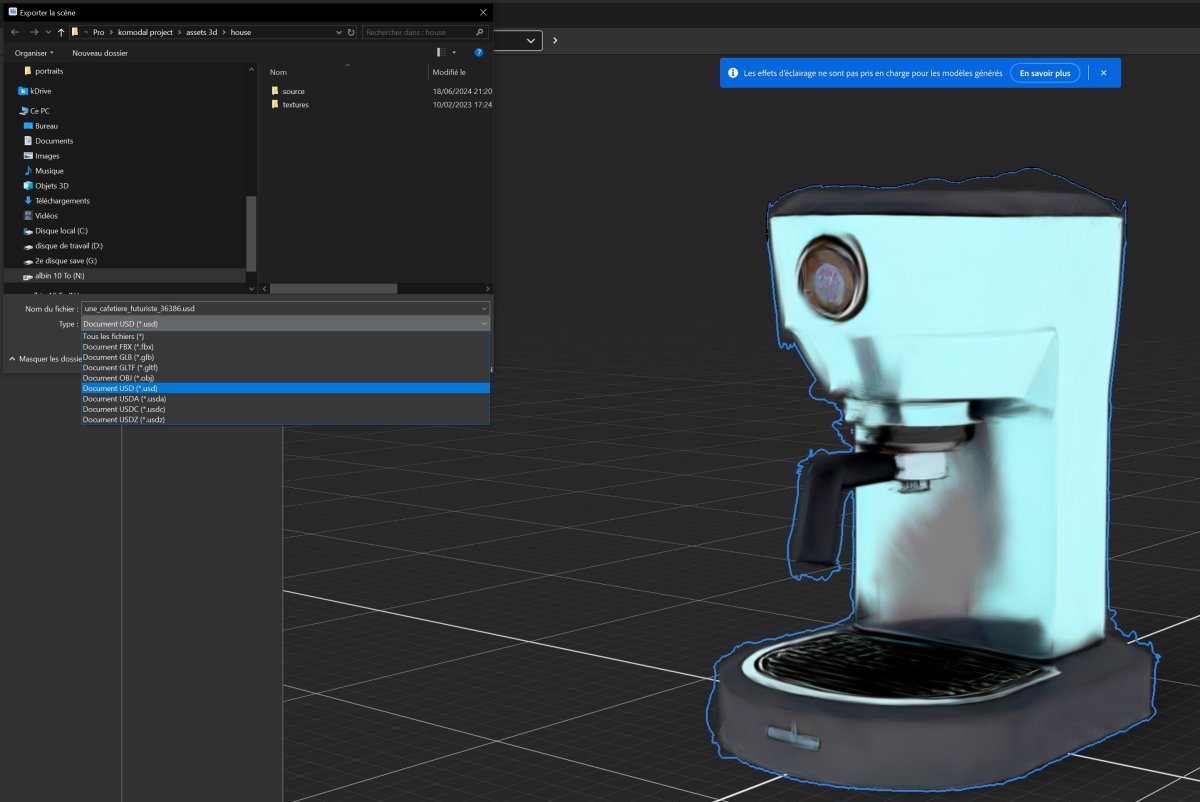Click the refresh icon in address bar
This screenshot has height=802, width=1200.
pyautogui.click(x=351, y=32)
